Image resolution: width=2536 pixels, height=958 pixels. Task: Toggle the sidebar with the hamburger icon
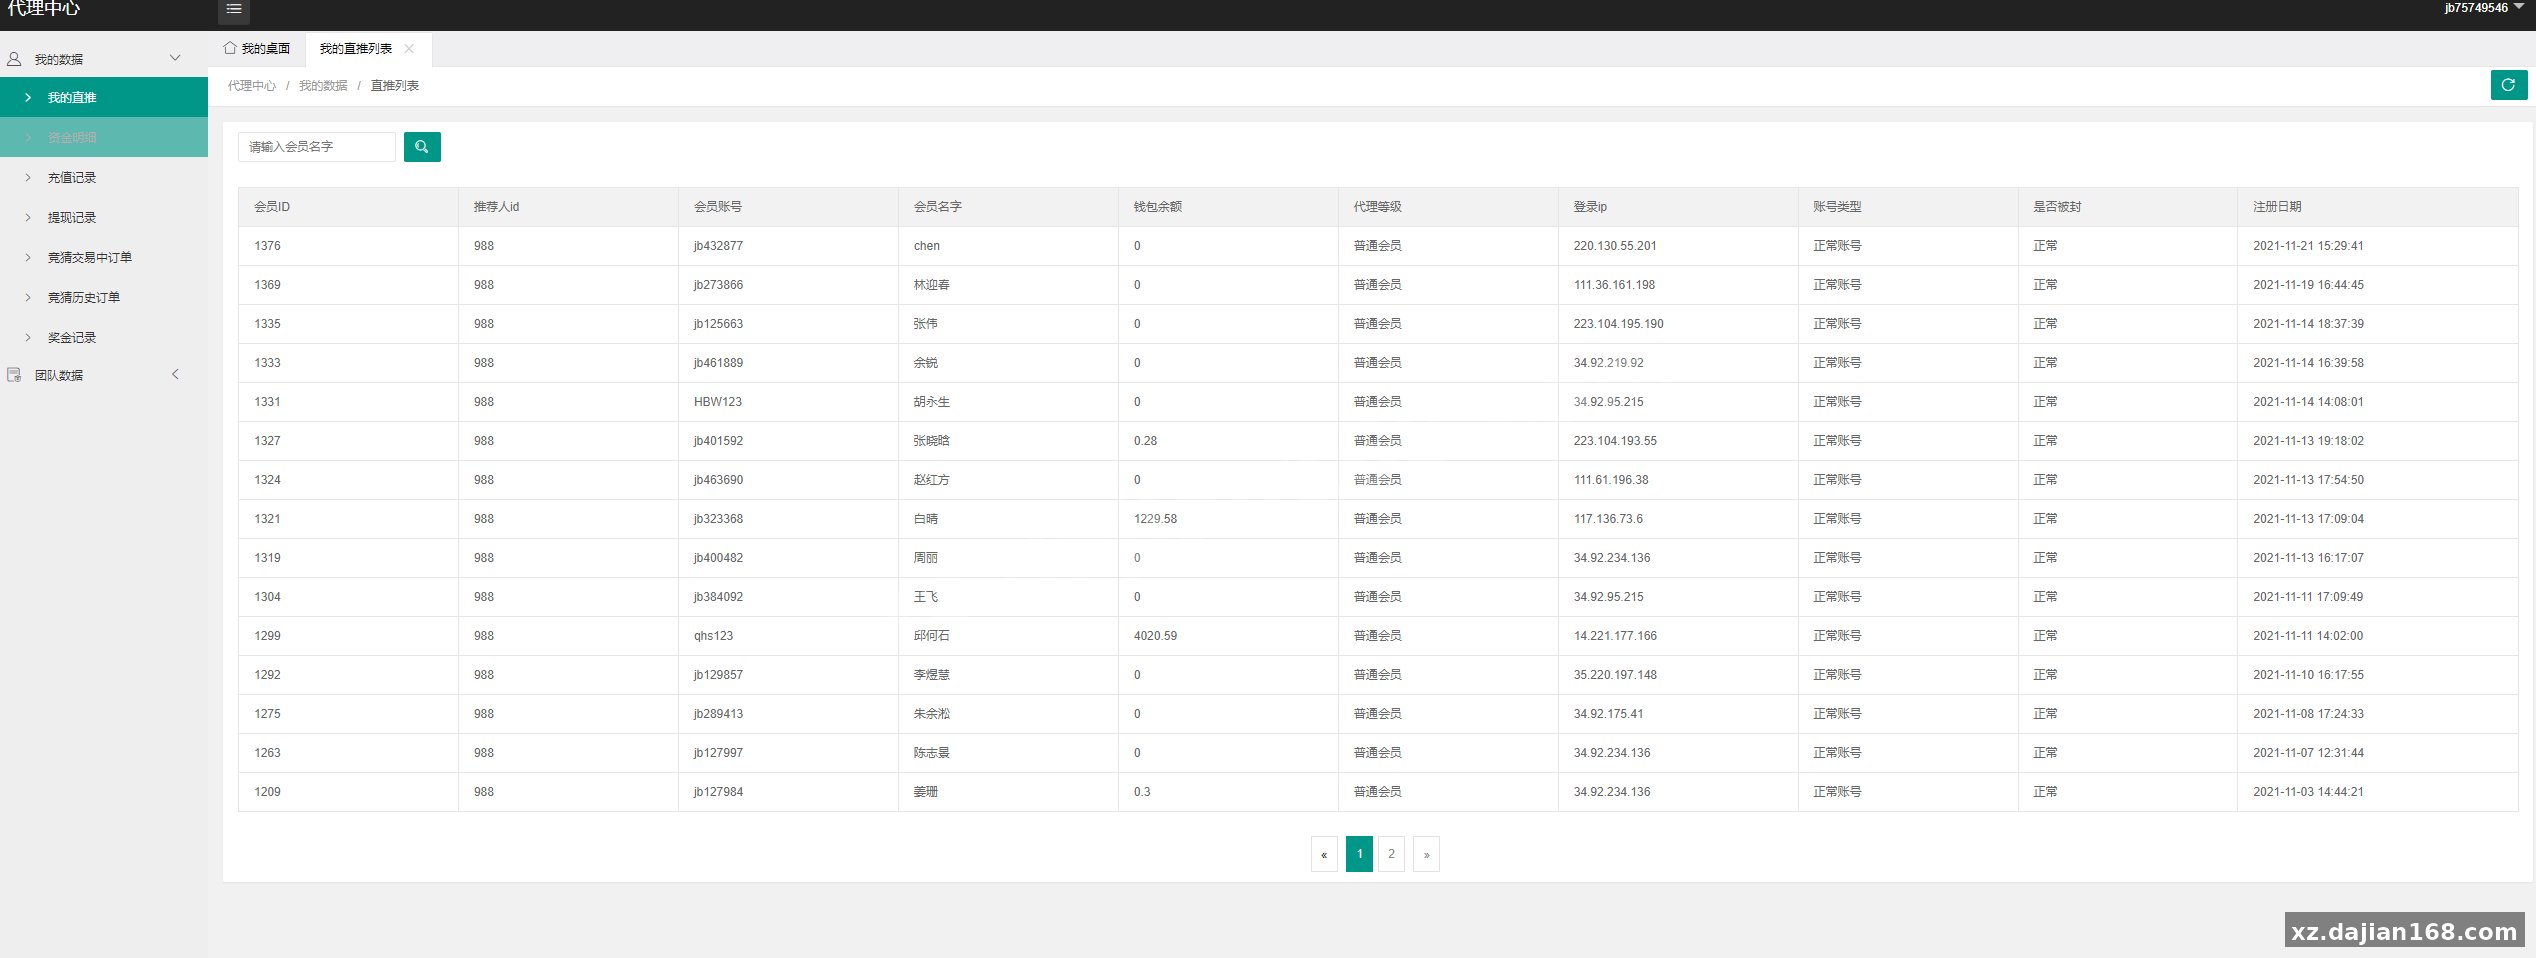(x=233, y=10)
